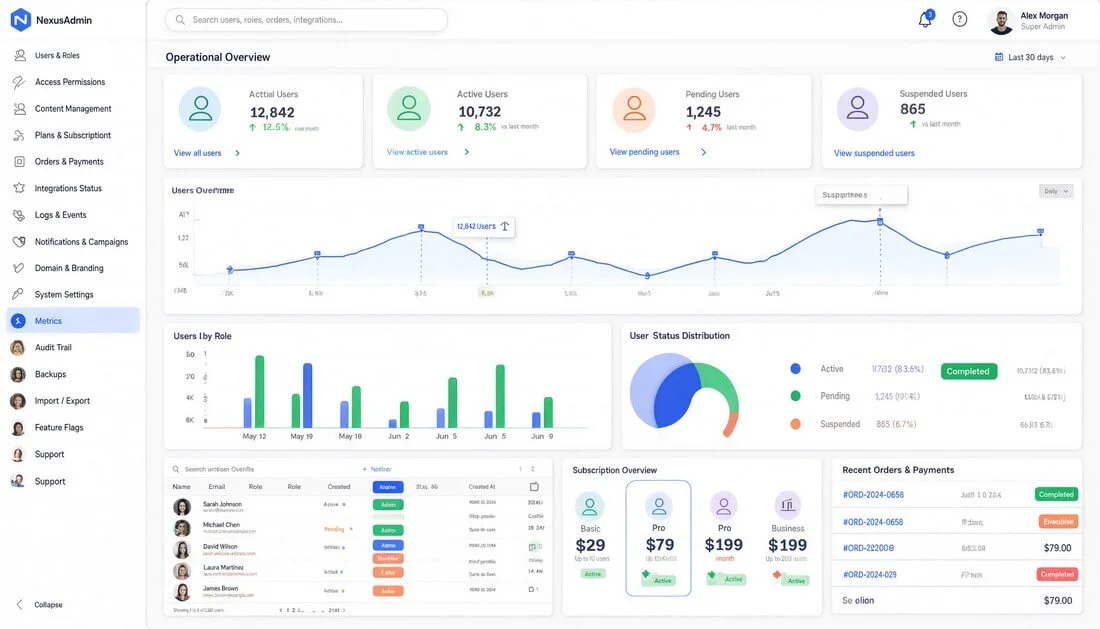
Task: Click View pending users link
Action: coord(644,152)
